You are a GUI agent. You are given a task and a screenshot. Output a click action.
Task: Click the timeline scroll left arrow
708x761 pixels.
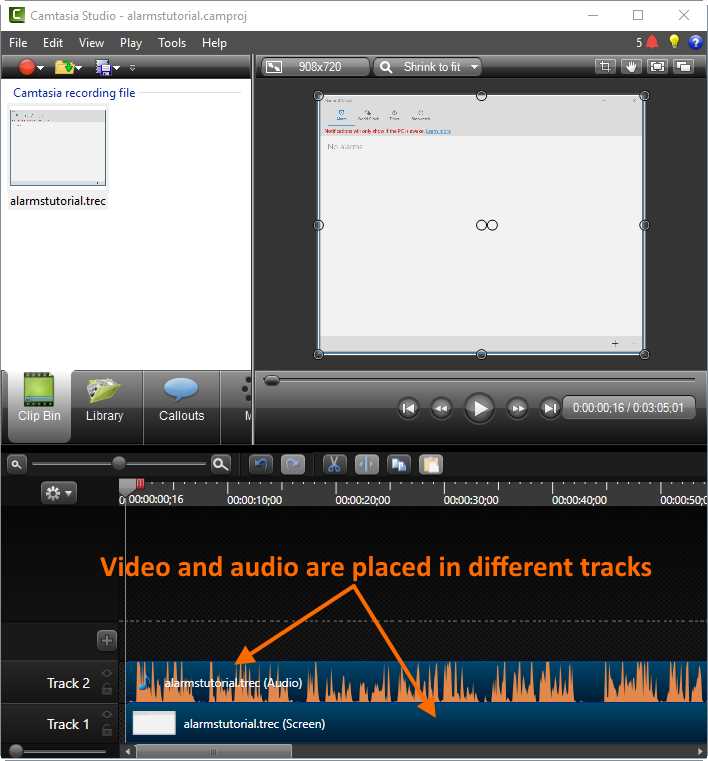pyautogui.click(x=128, y=752)
